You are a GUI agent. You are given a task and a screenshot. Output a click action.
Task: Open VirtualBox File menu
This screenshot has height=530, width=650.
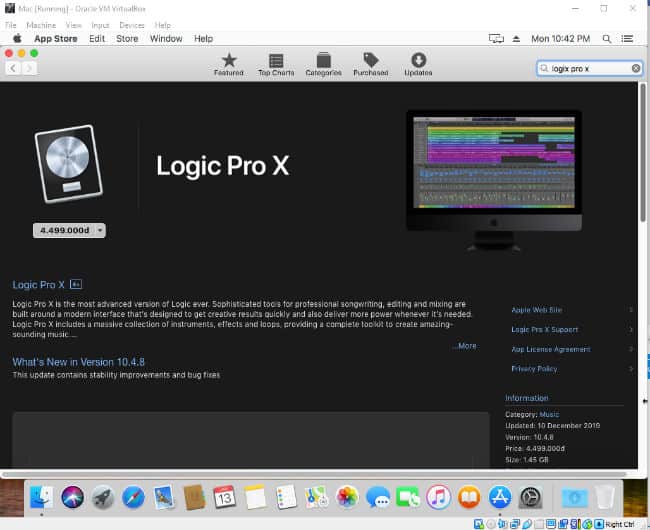click(11, 25)
